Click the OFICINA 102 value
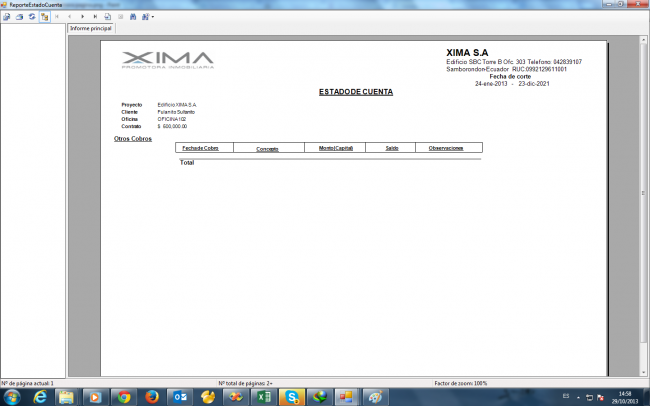 tap(172, 119)
